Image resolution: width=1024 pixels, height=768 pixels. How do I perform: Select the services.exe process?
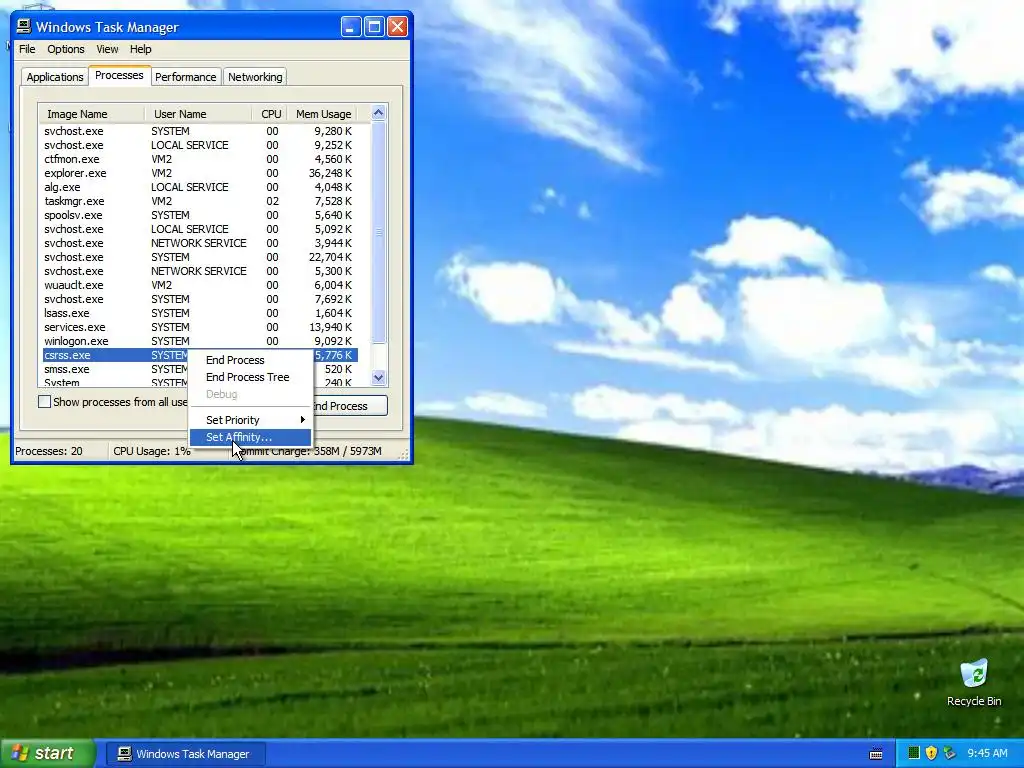[x=199, y=327]
